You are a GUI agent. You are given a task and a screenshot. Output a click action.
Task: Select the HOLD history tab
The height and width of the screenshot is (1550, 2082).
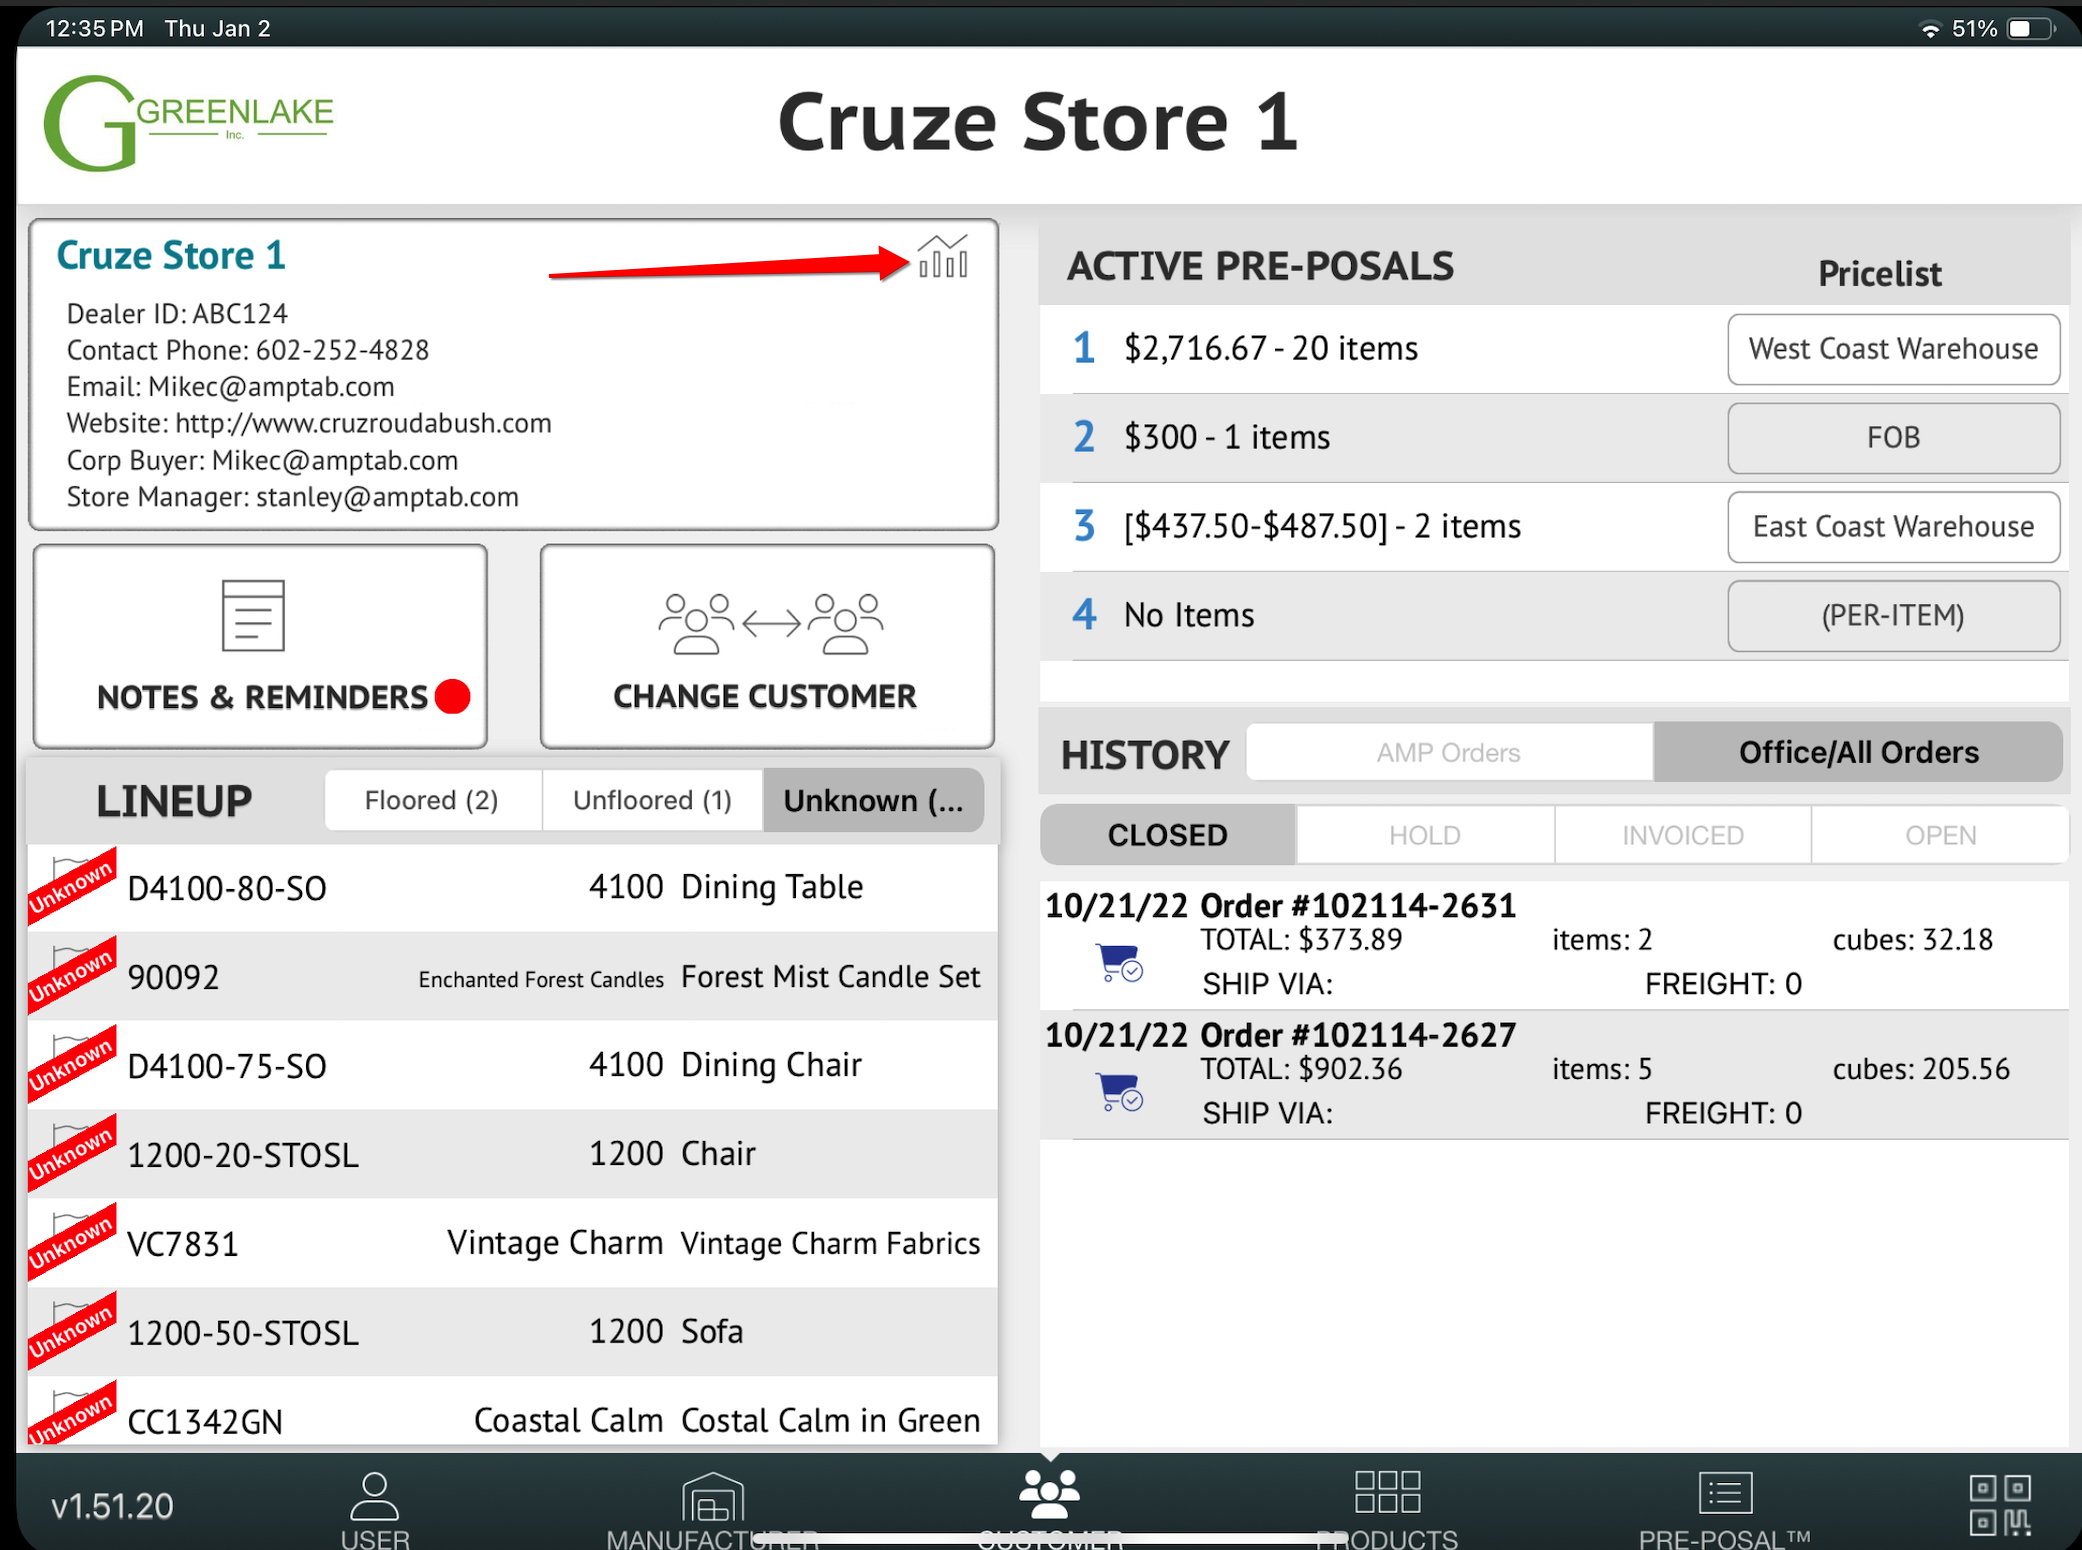[x=1424, y=835]
